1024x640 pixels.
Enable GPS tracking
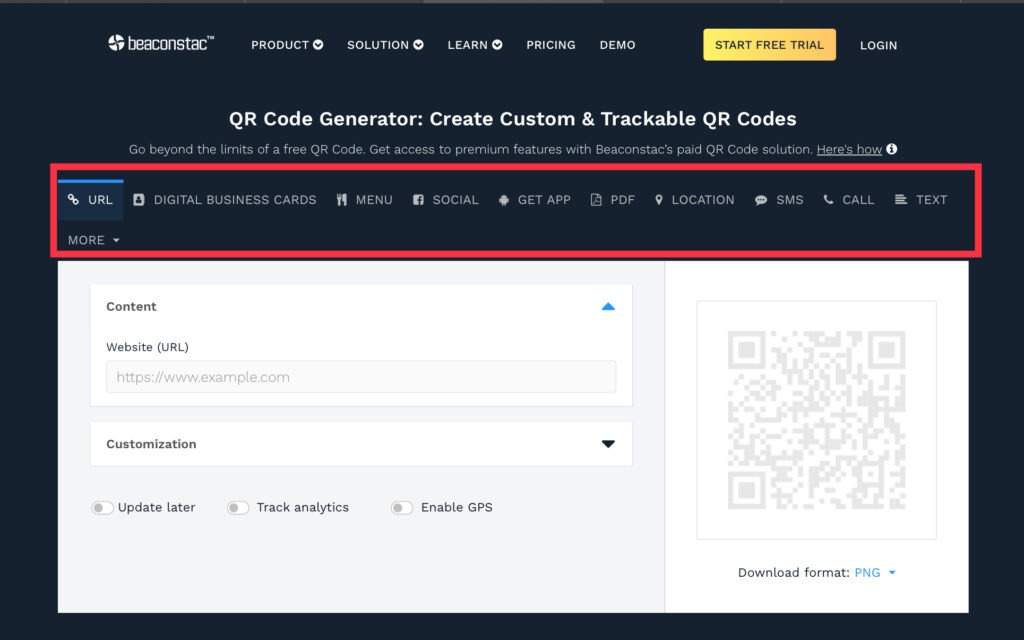pos(402,508)
